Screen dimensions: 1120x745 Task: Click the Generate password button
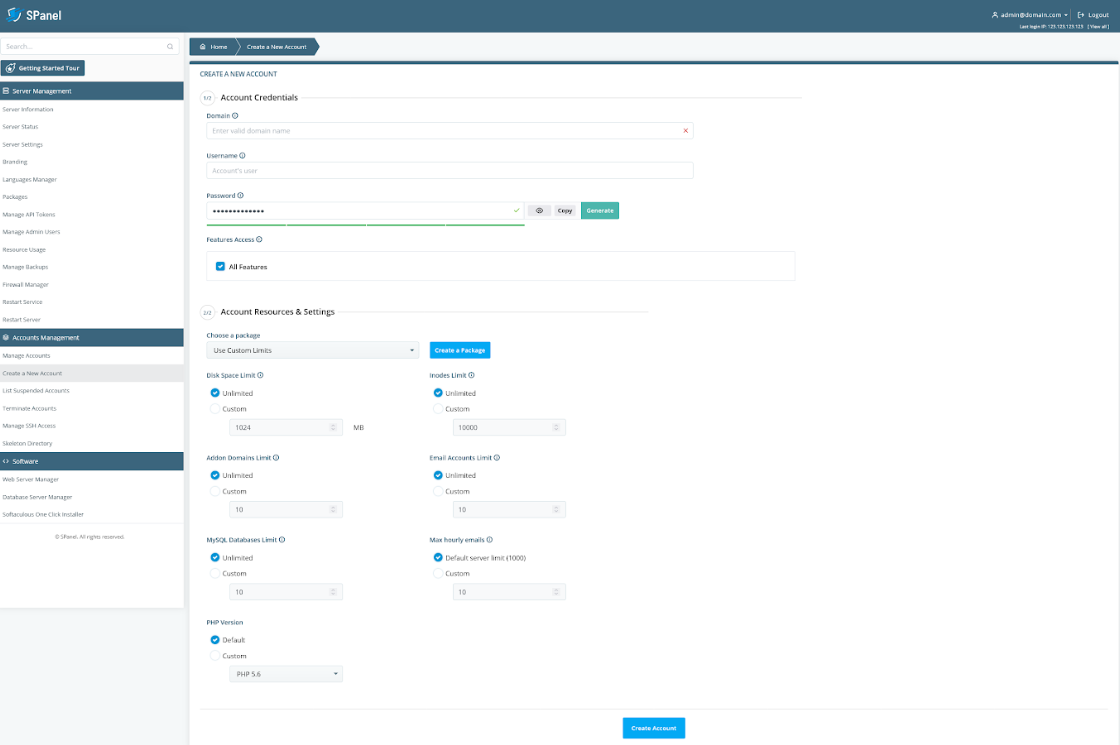(x=599, y=210)
